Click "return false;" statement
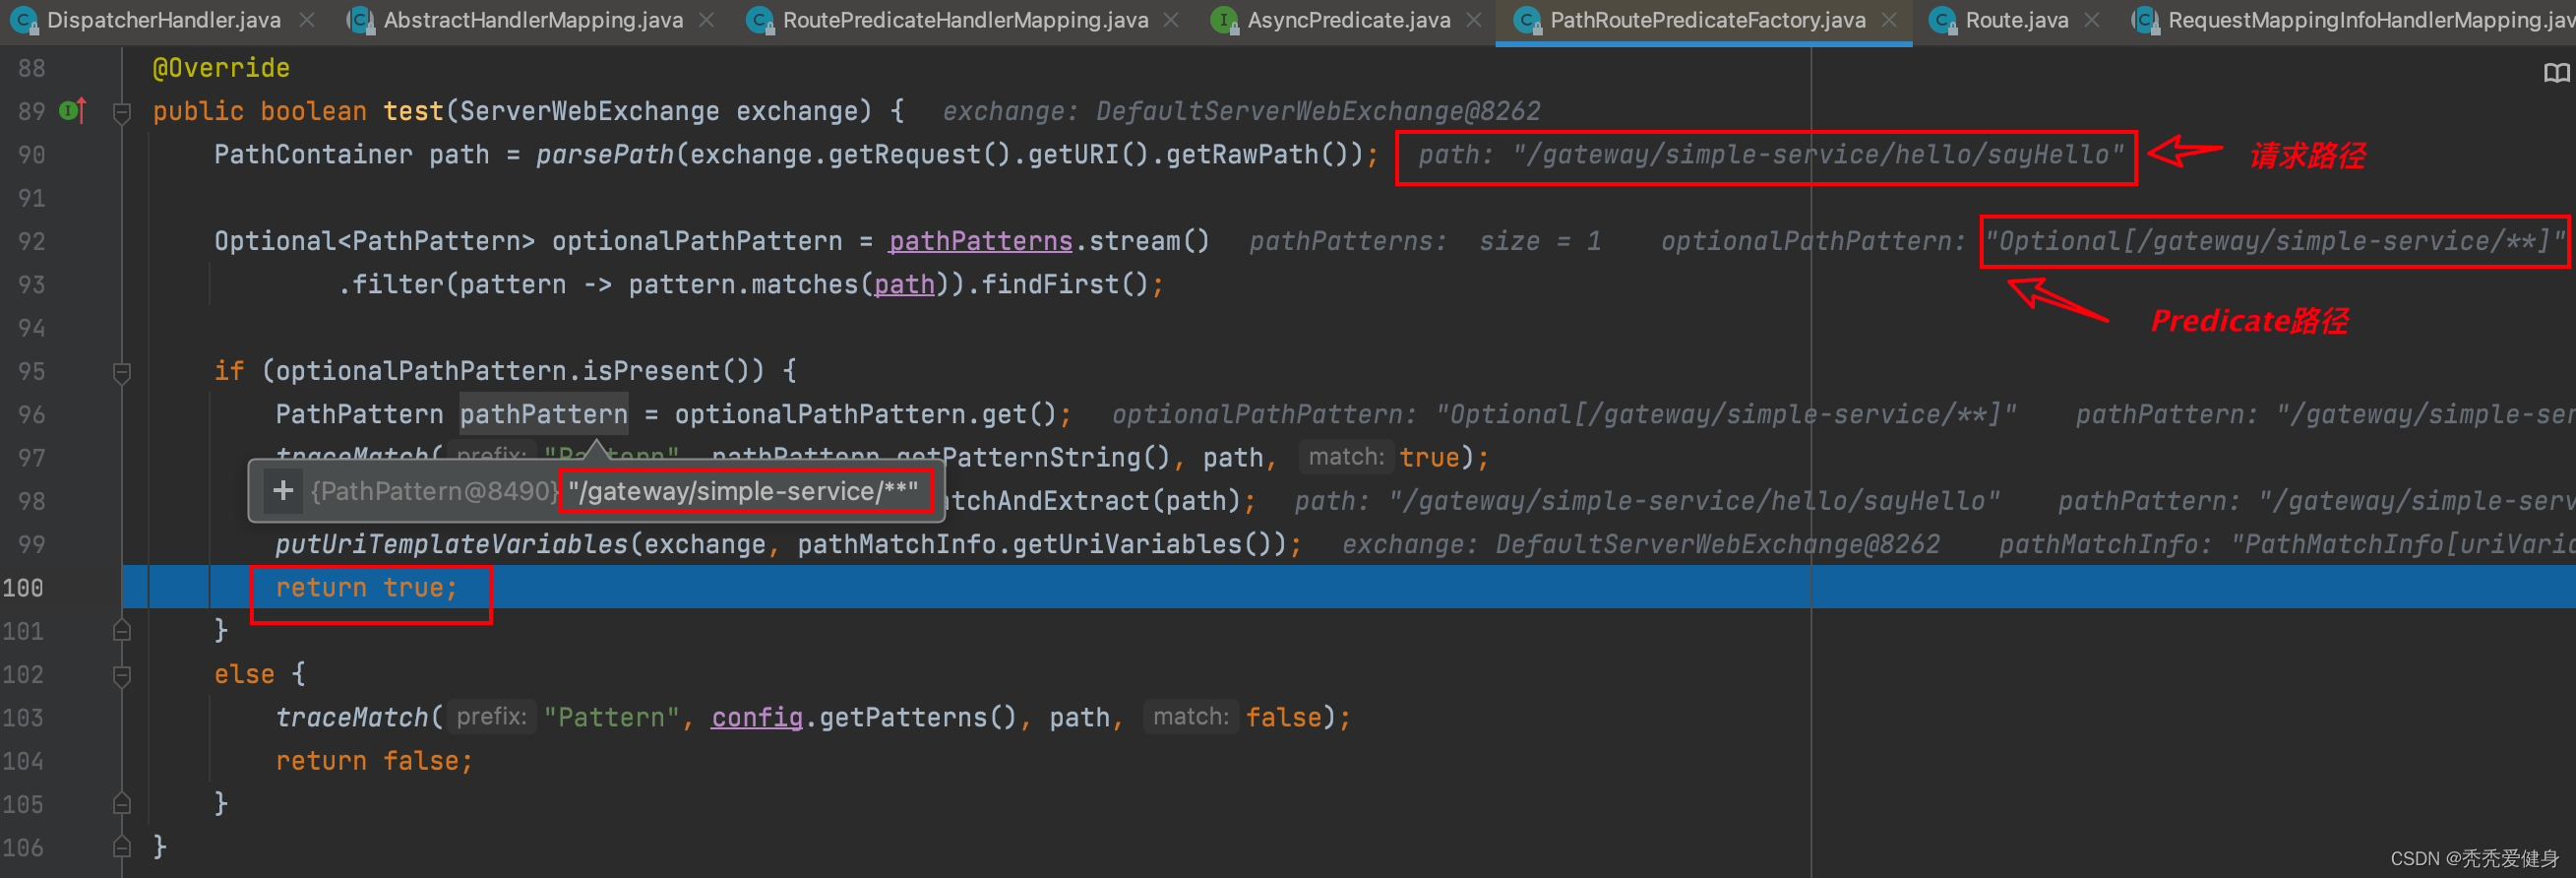Viewport: 2576px width, 878px height. tap(374, 761)
